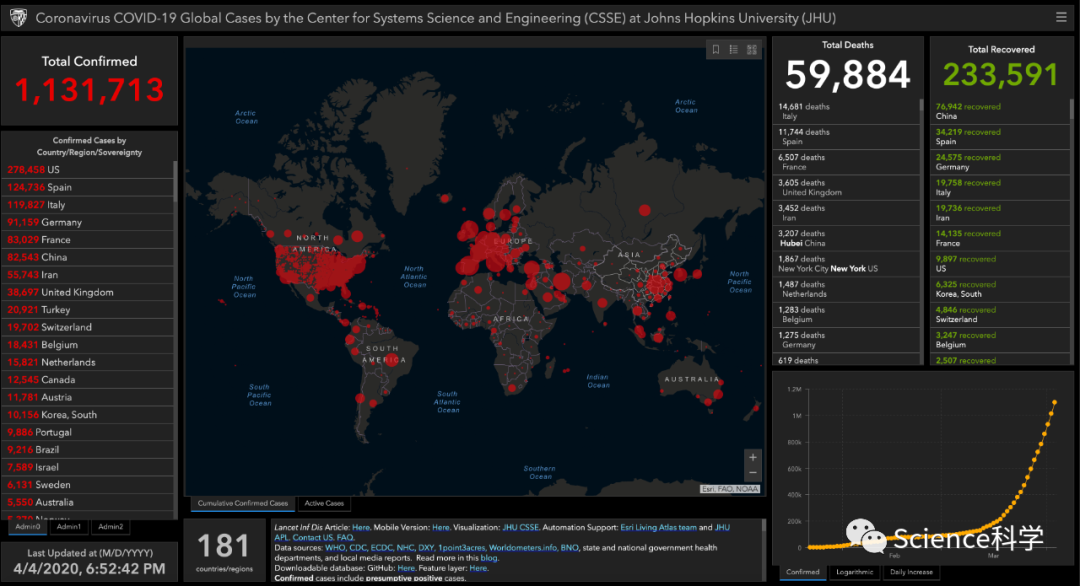Screen dimensions: 1080x586
Task: Click the 24,575 recovered Germany entry
Action: 999,162
